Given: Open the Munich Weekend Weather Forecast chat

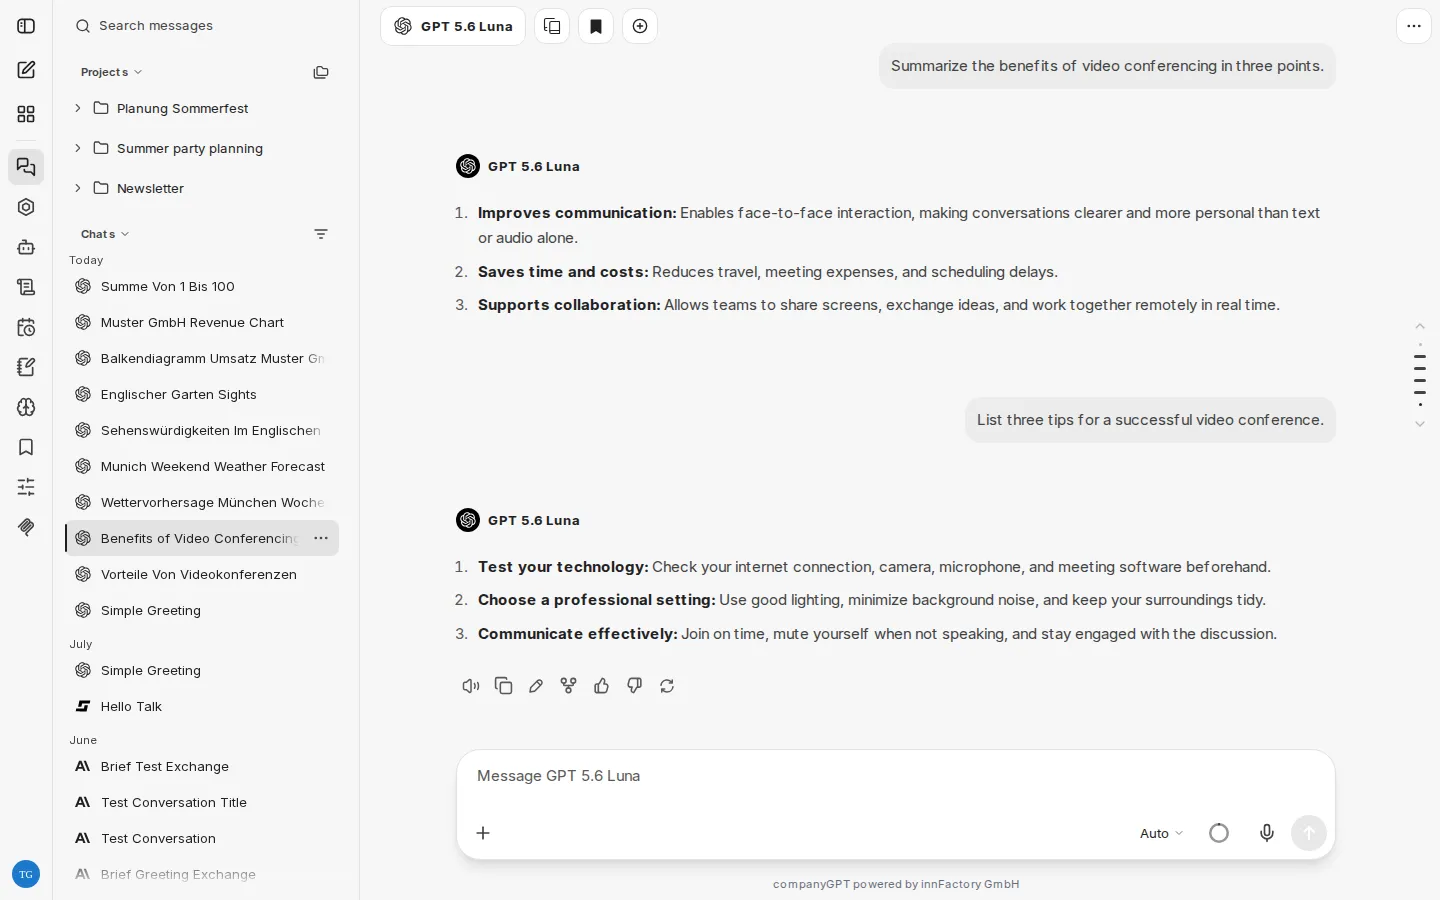Looking at the screenshot, I should click(x=202, y=466).
